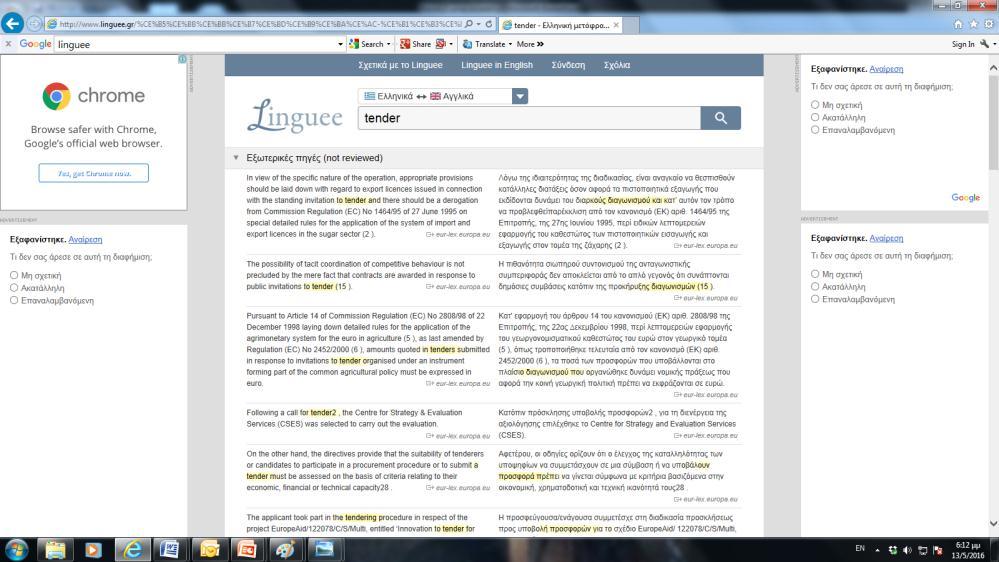Open Windows Explorer from the taskbar

pyautogui.click(x=55, y=549)
